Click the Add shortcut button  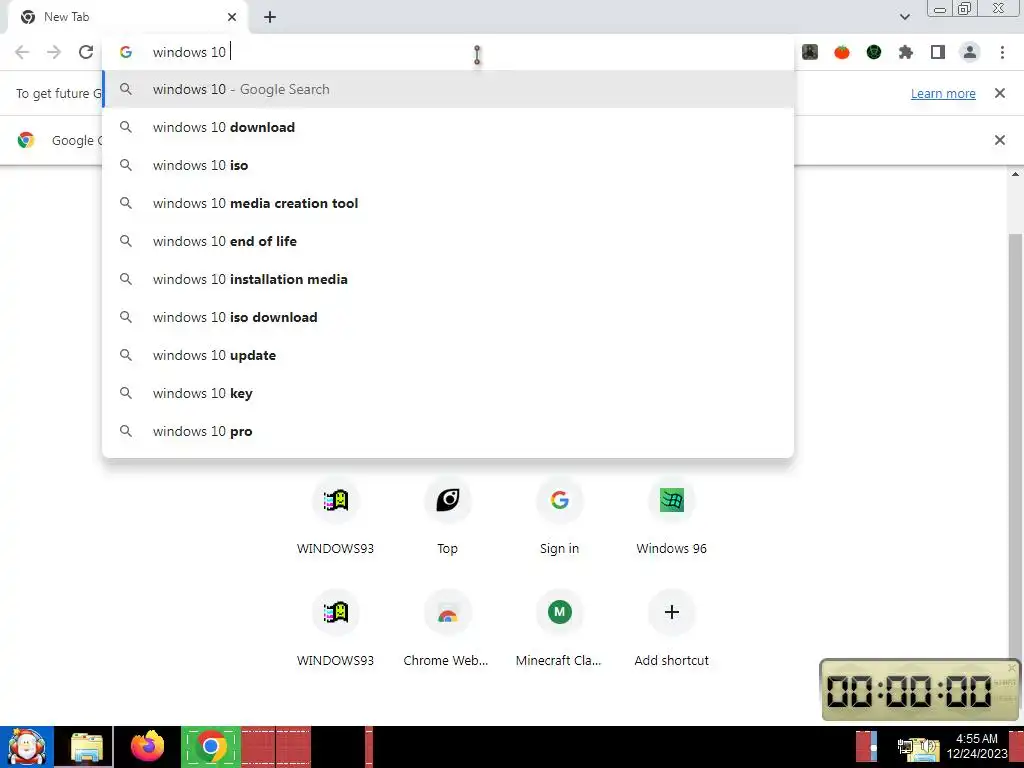[x=671, y=630]
